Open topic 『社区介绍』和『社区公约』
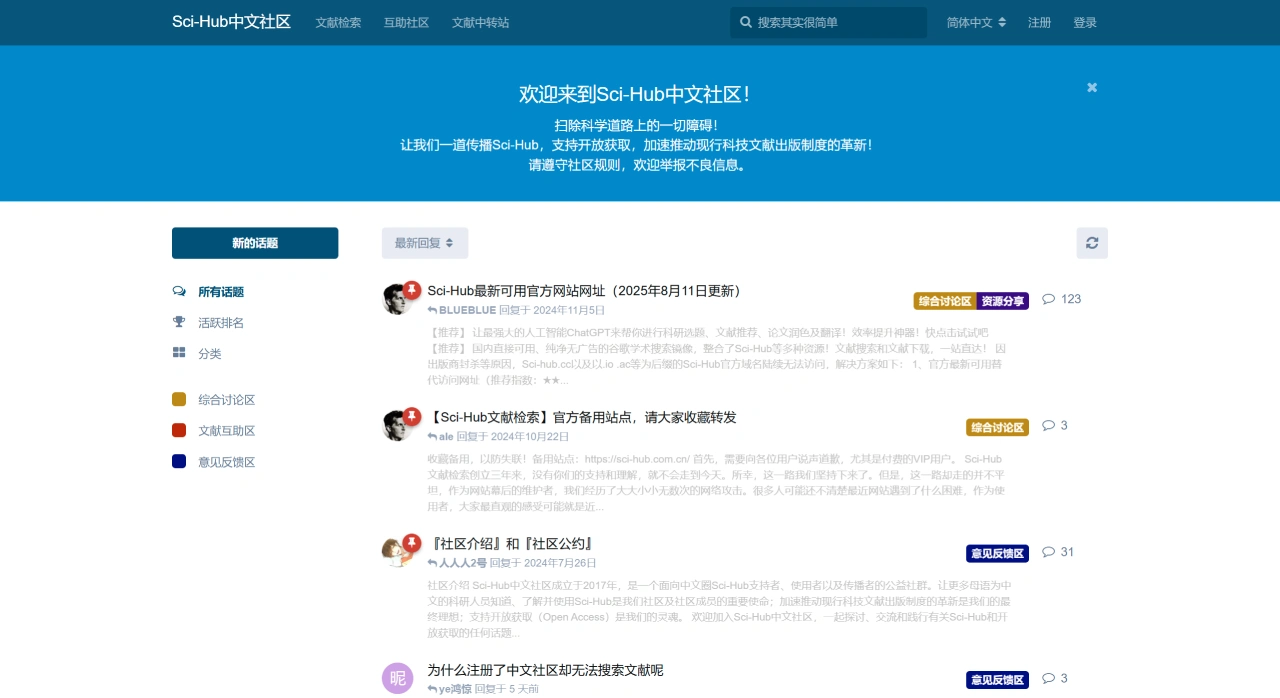 click(511, 544)
